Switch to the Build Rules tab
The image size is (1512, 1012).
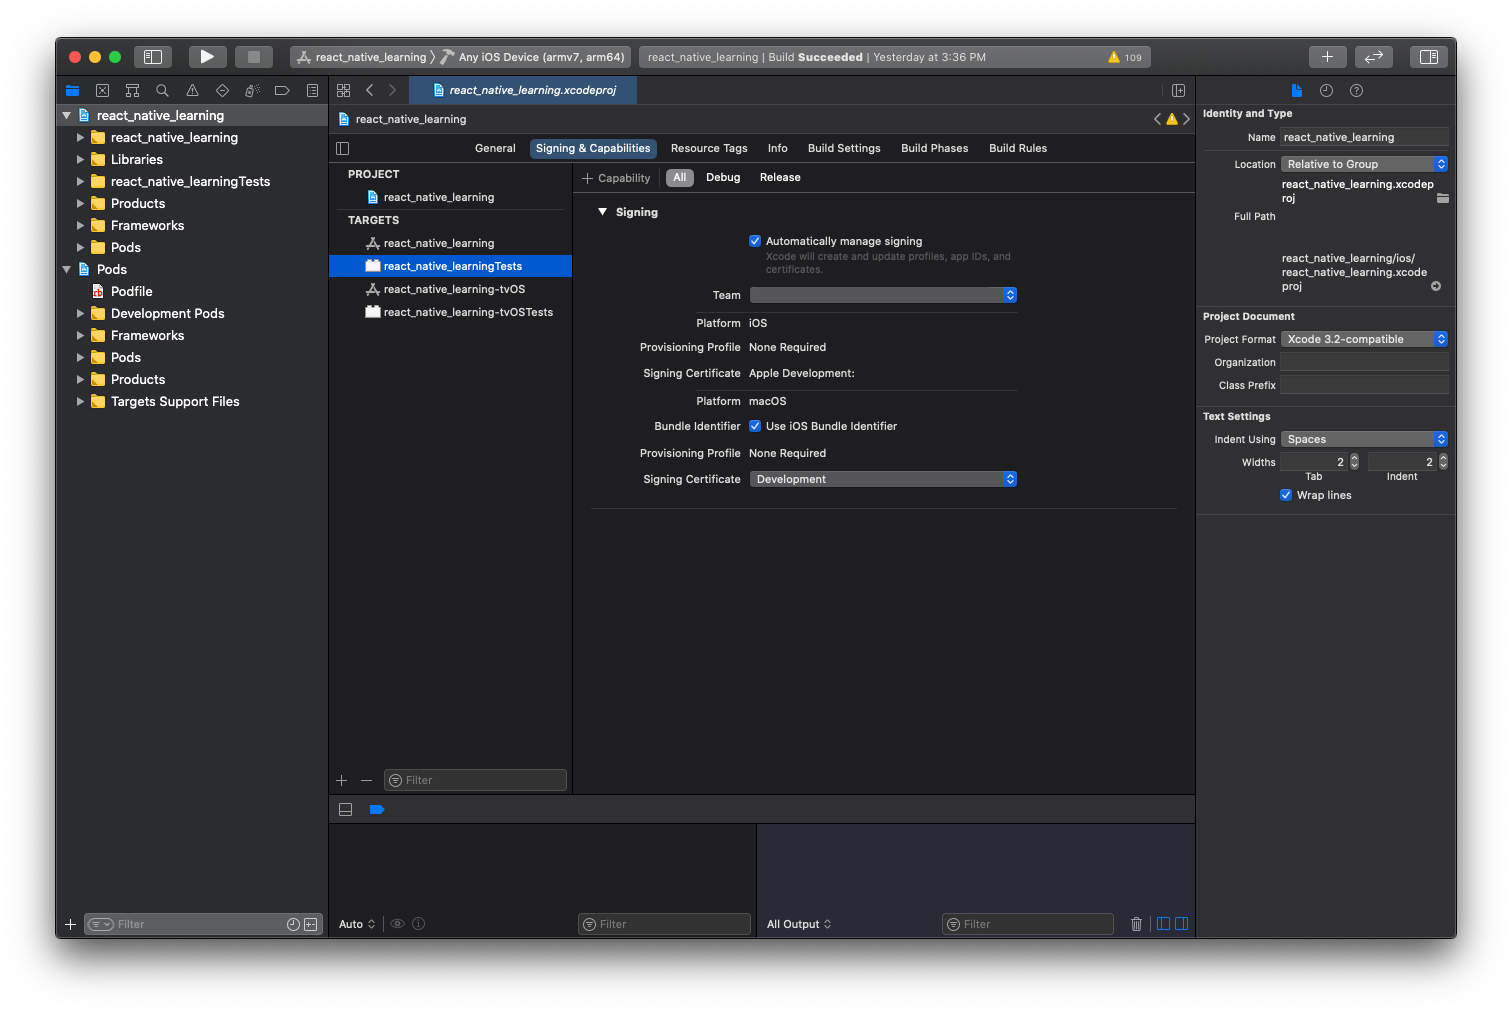[x=1018, y=148]
